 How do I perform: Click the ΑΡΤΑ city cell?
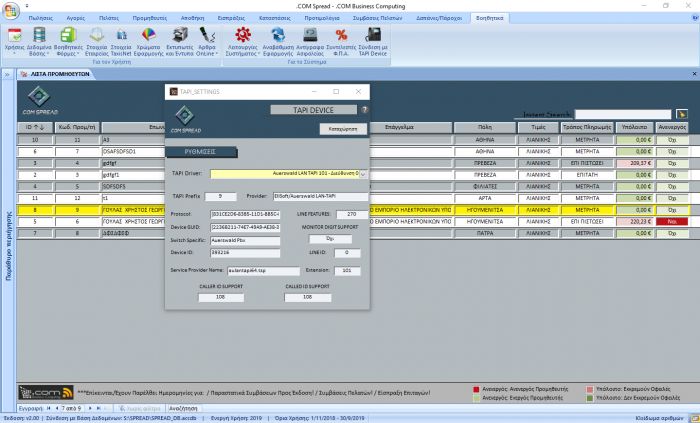485,198
